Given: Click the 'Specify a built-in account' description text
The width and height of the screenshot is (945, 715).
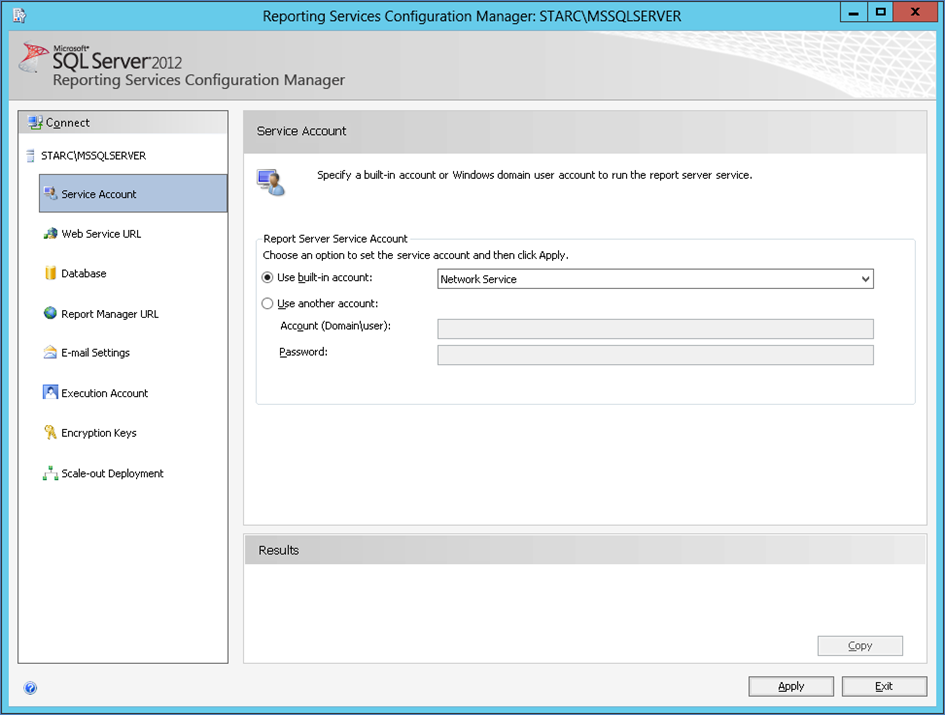Looking at the screenshot, I should point(535,175).
